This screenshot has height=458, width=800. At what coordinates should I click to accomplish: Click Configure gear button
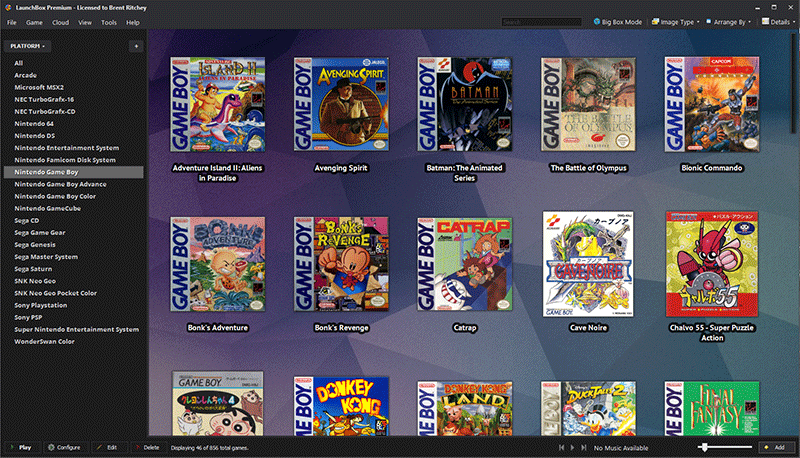coord(63,447)
